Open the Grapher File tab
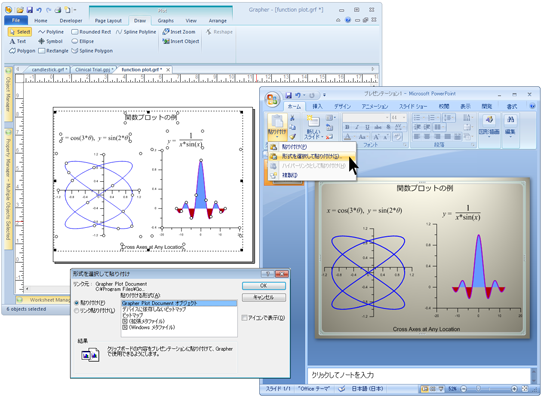 (16, 20)
